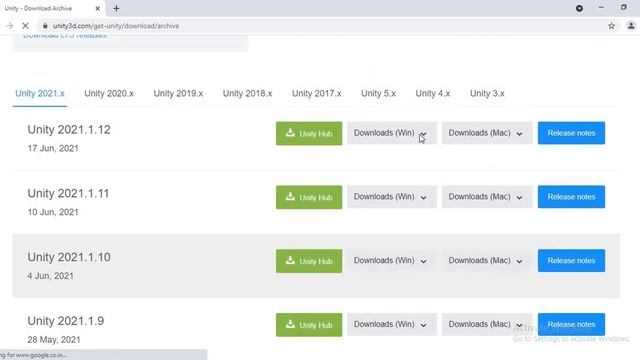Expand Downloads (Win) for Unity 2021.1.10
640x360 pixels.
click(x=392, y=260)
